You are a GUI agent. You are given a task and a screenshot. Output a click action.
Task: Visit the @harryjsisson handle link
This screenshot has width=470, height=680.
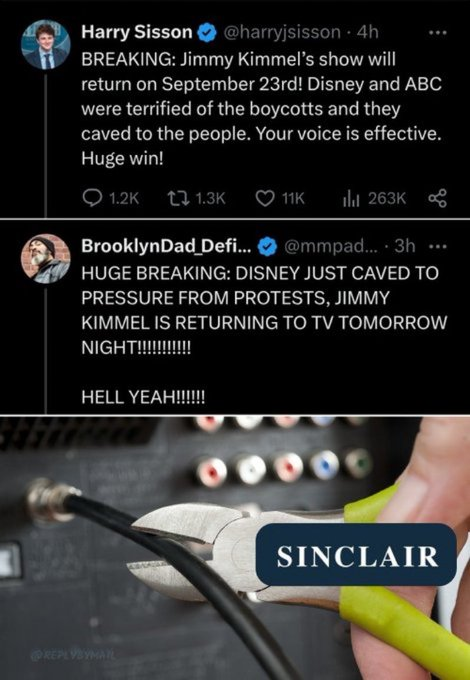click(282, 32)
